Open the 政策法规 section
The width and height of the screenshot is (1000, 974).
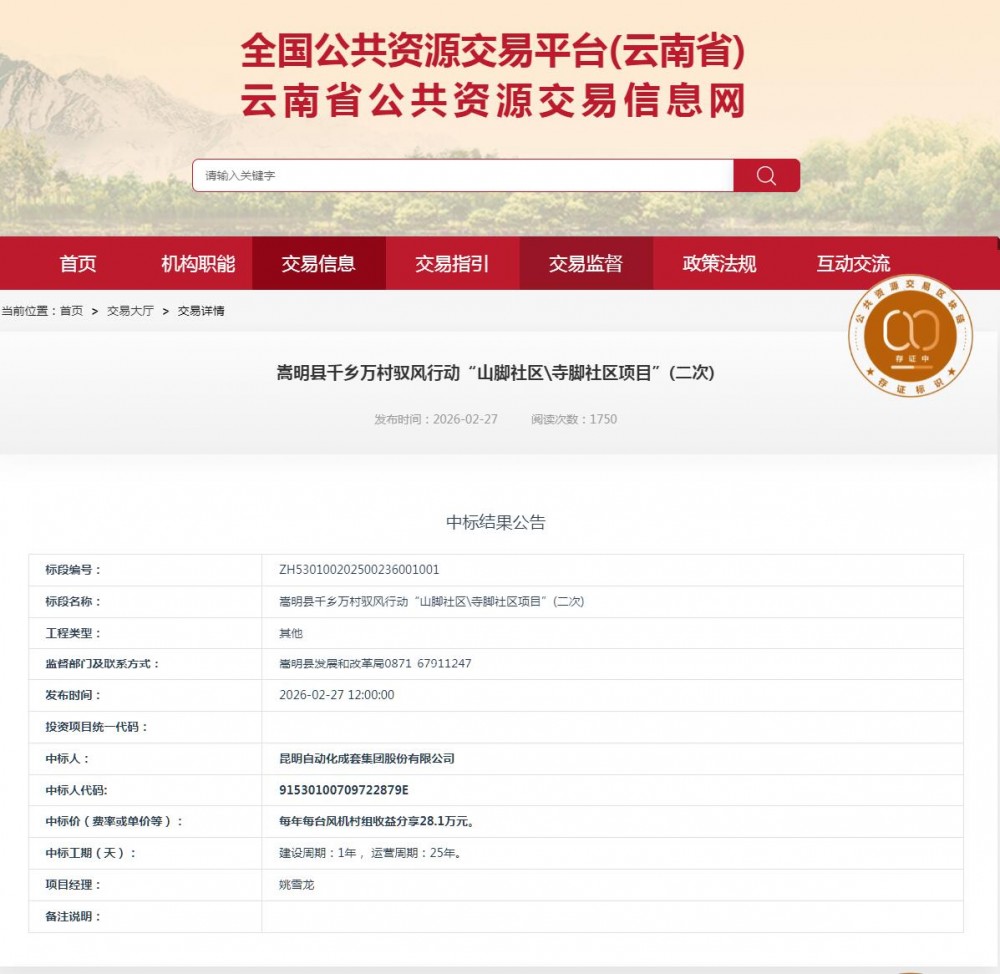[719, 263]
